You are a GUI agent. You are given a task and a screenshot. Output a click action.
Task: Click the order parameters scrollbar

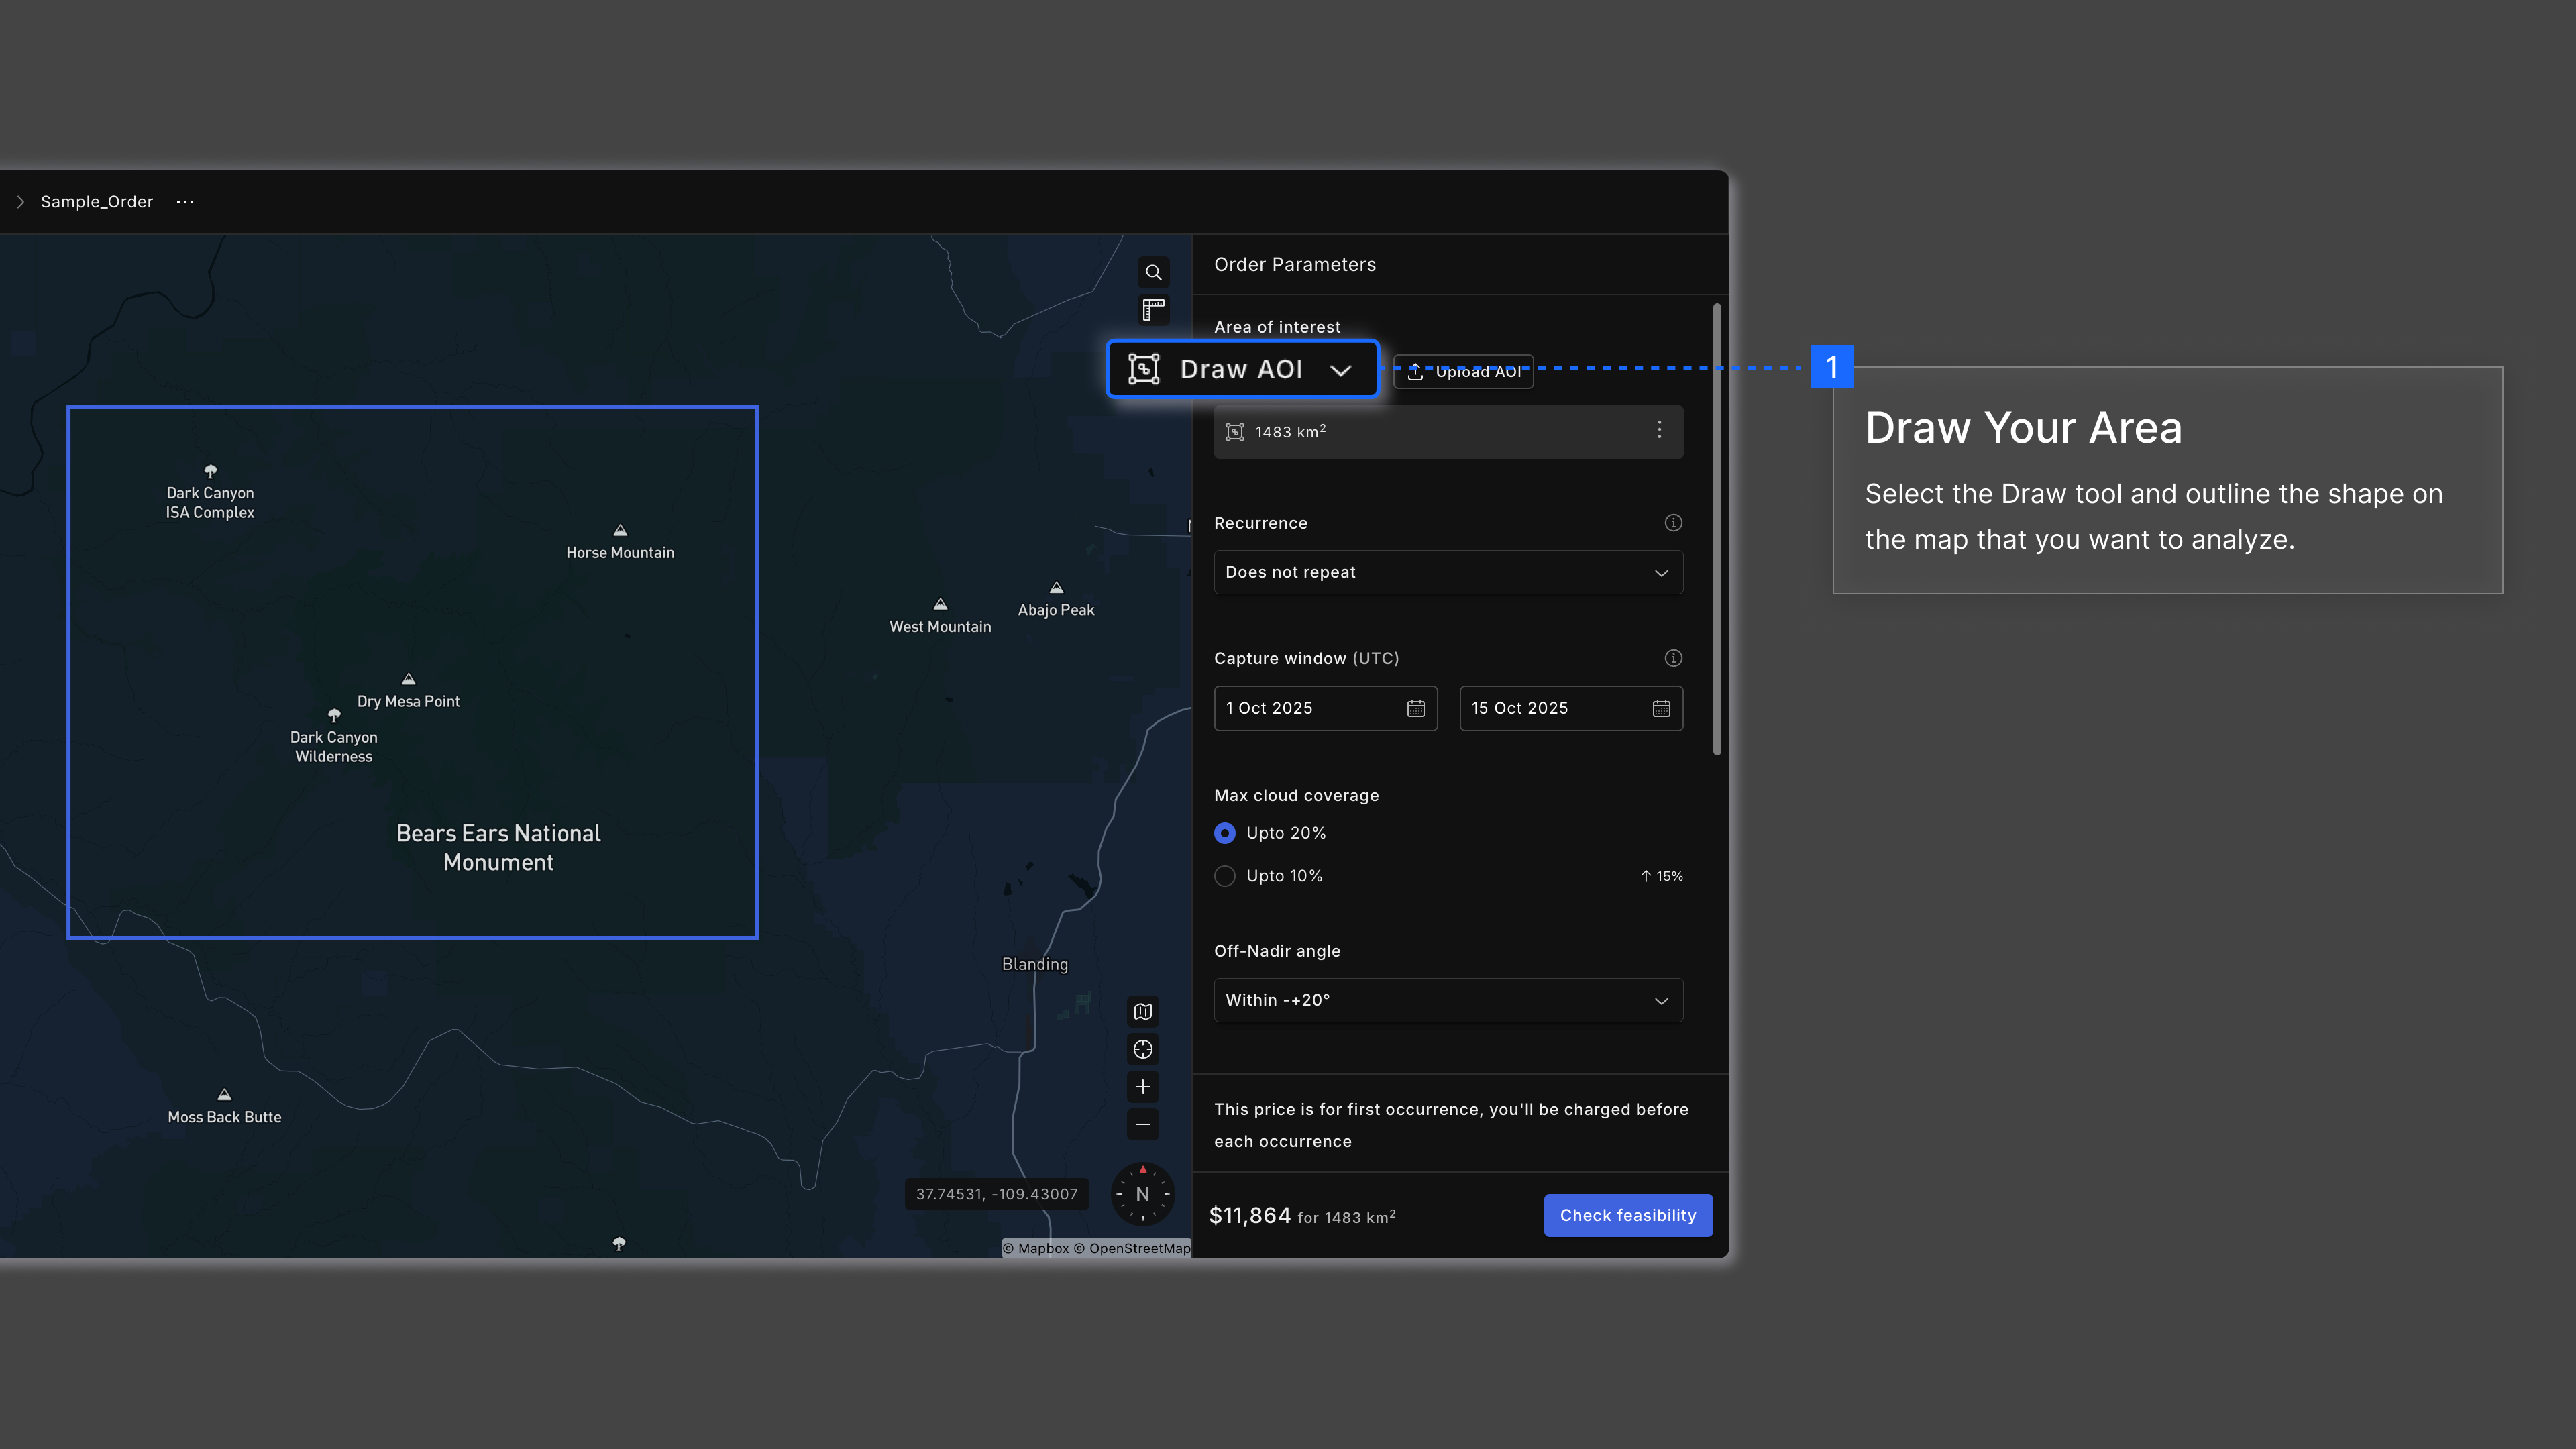tap(1717, 530)
